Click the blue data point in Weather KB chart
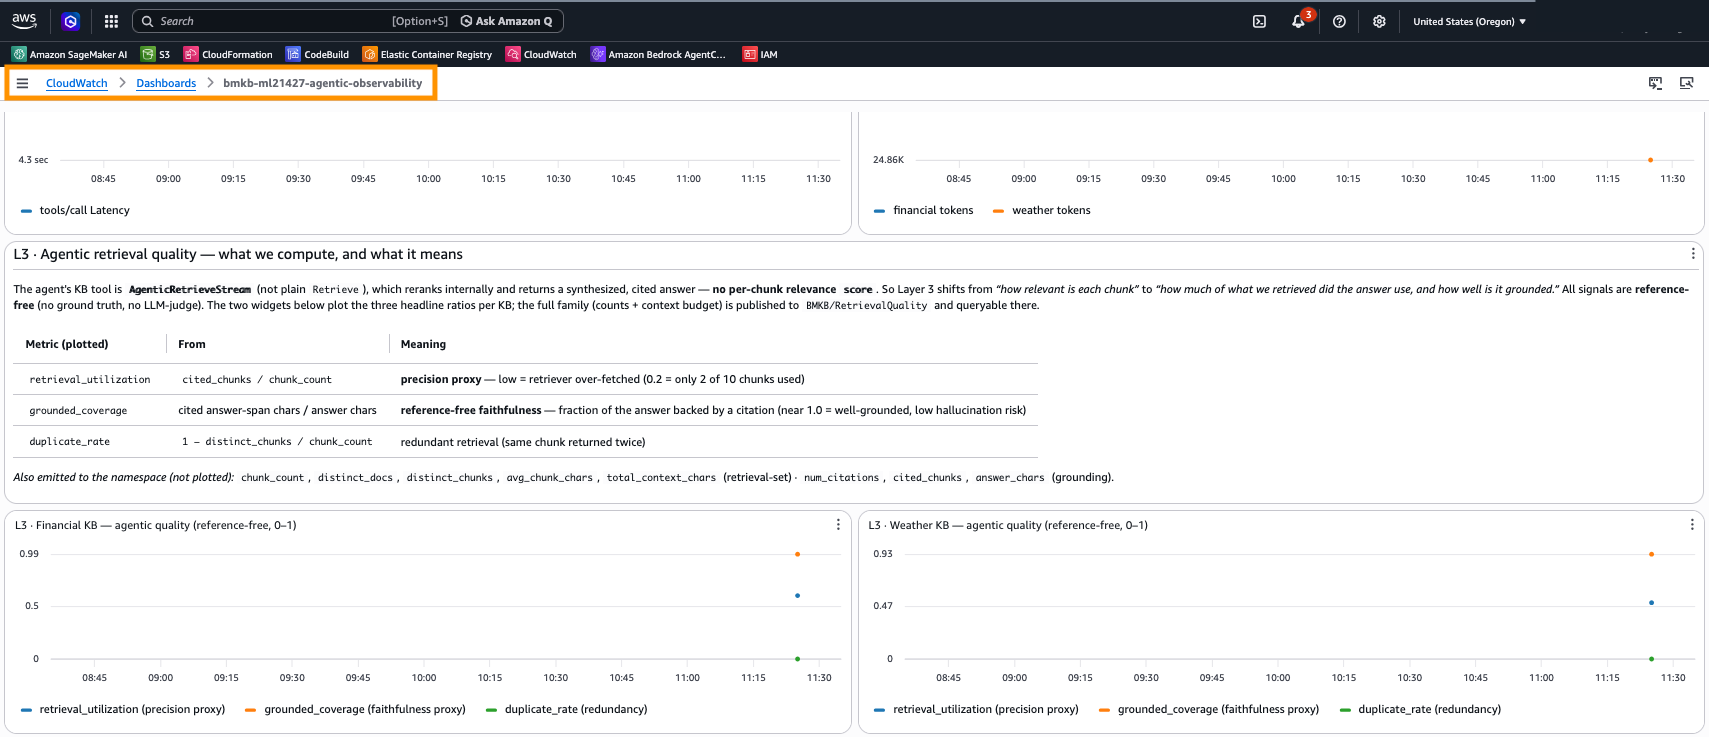 click(1651, 603)
